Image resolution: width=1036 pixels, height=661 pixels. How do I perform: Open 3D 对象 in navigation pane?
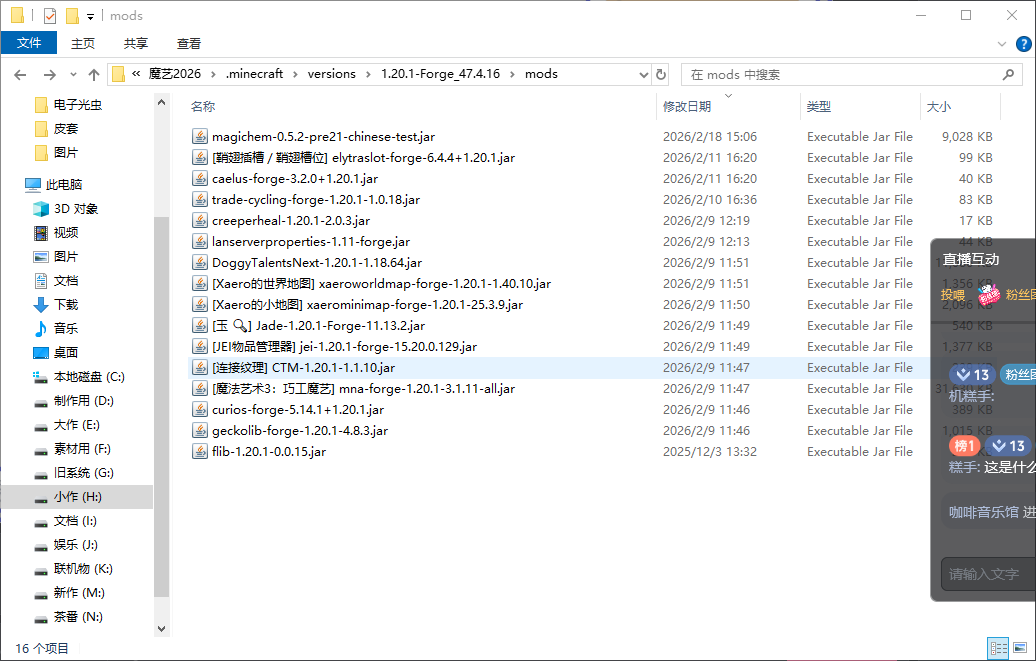point(75,209)
